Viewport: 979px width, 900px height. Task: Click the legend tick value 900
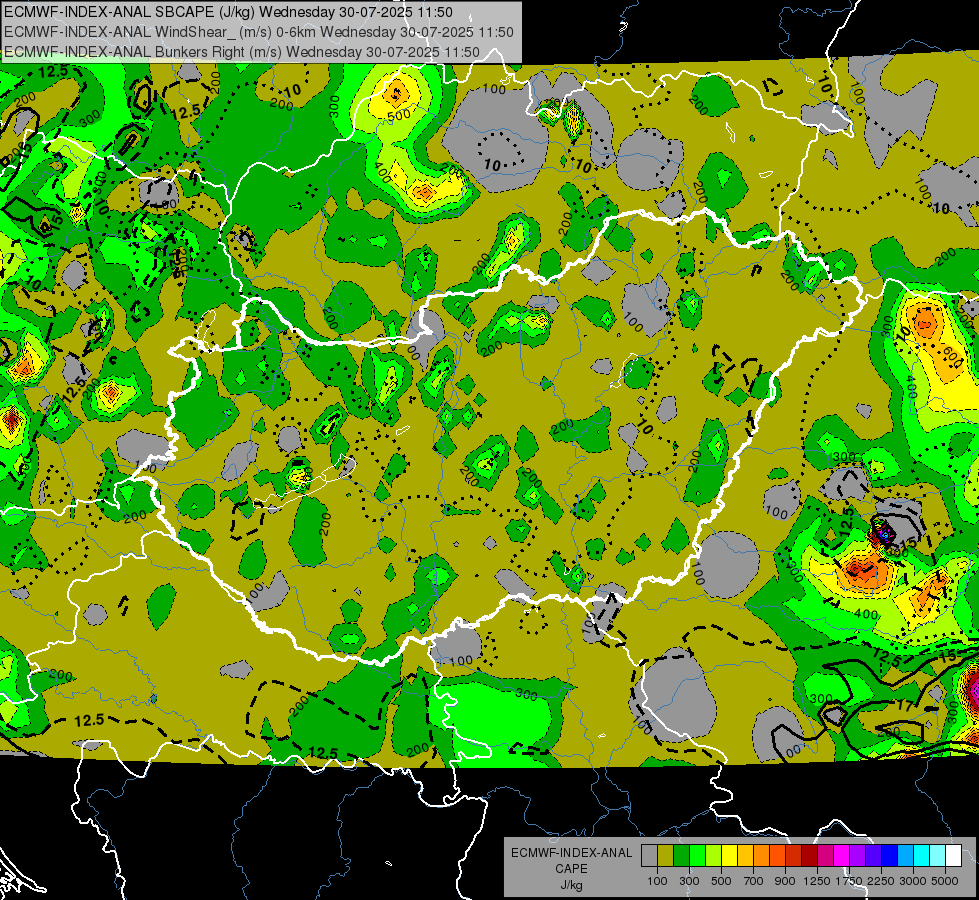pos(785,881)
